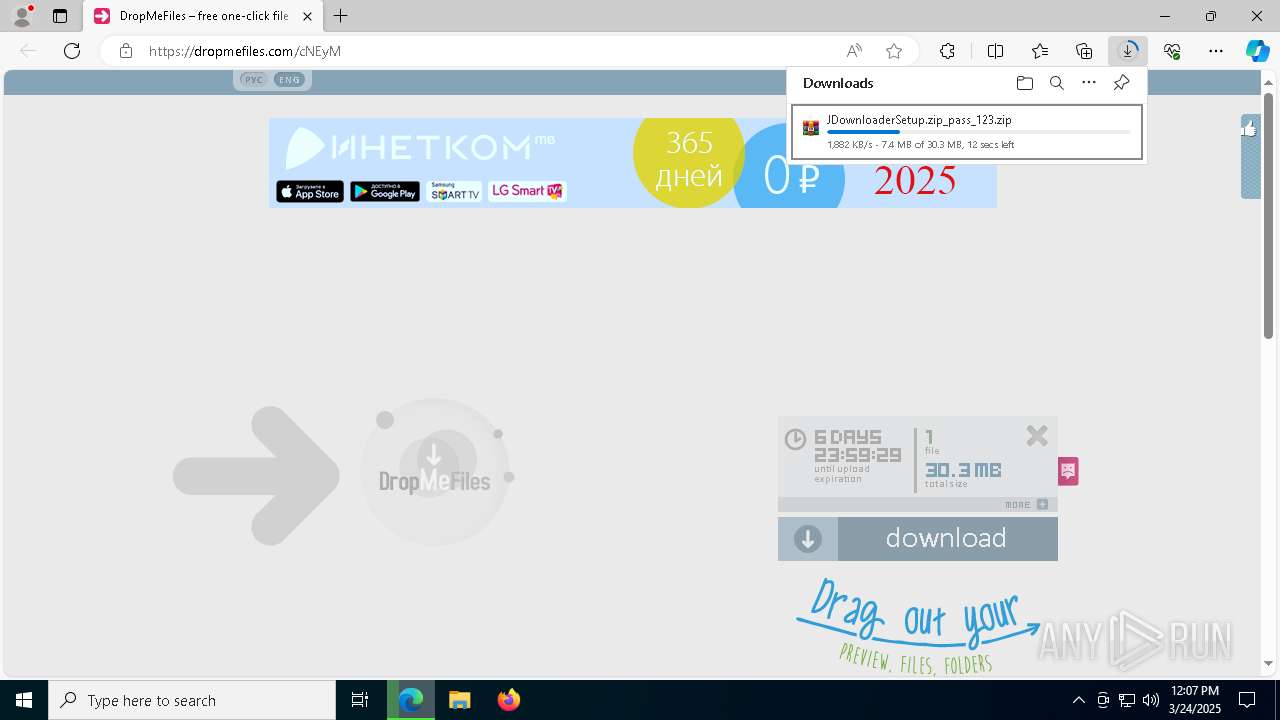The width and height of the screenshot is (1280, 720).
Task: Open the Favorites list
Action: (x=1040, y=51)
